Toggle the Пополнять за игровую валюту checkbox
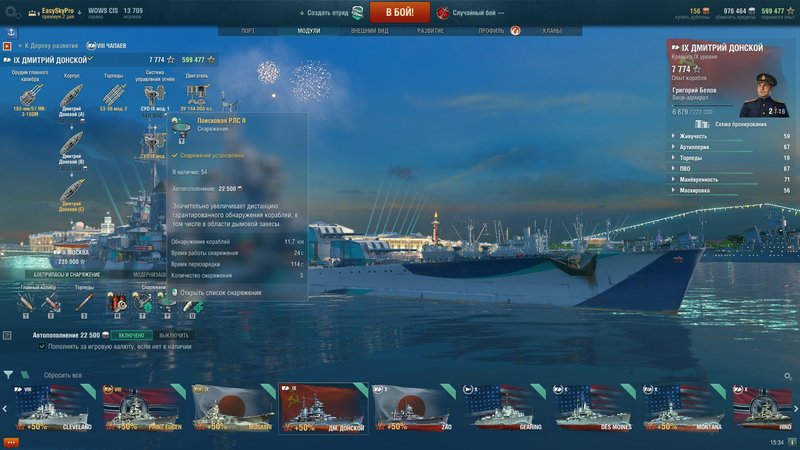 [x=42, y=346]
